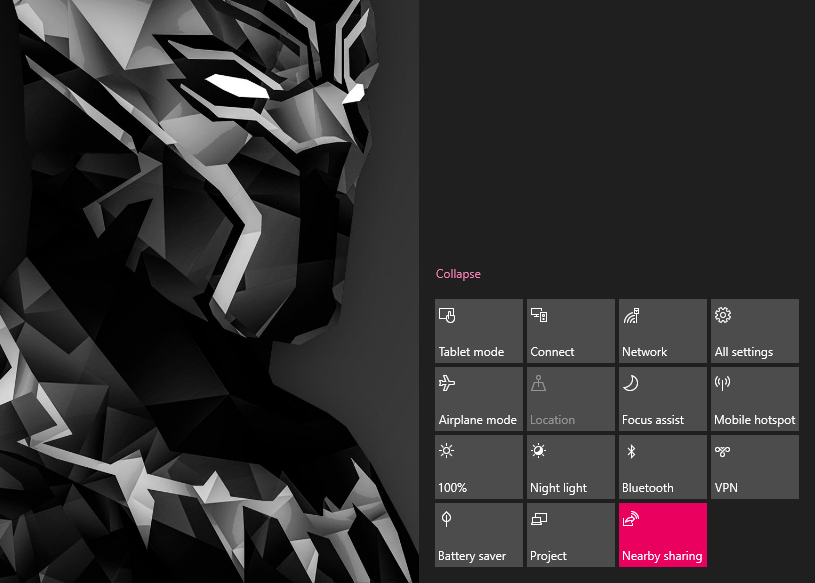The height and width of the screenshot is (583, 815).
Task: Enable Battery saver
Action: tap(479, 535)
